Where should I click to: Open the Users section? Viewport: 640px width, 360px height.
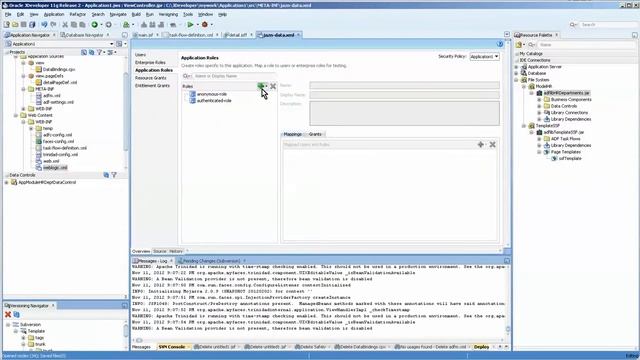pyautogui.click(x=140, y=55)
